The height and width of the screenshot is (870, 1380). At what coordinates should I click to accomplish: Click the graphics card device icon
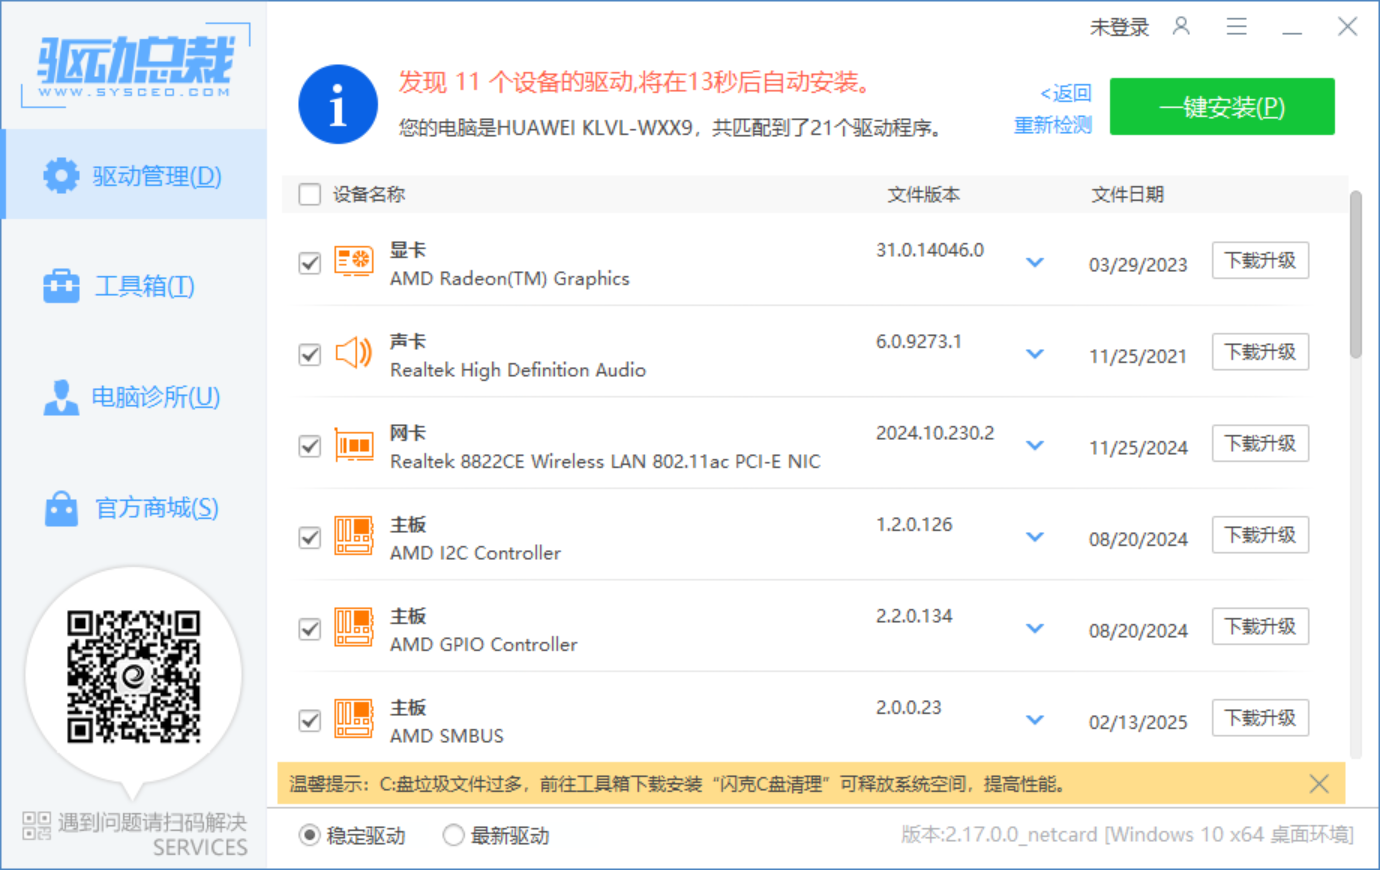[x=354, y=262]
